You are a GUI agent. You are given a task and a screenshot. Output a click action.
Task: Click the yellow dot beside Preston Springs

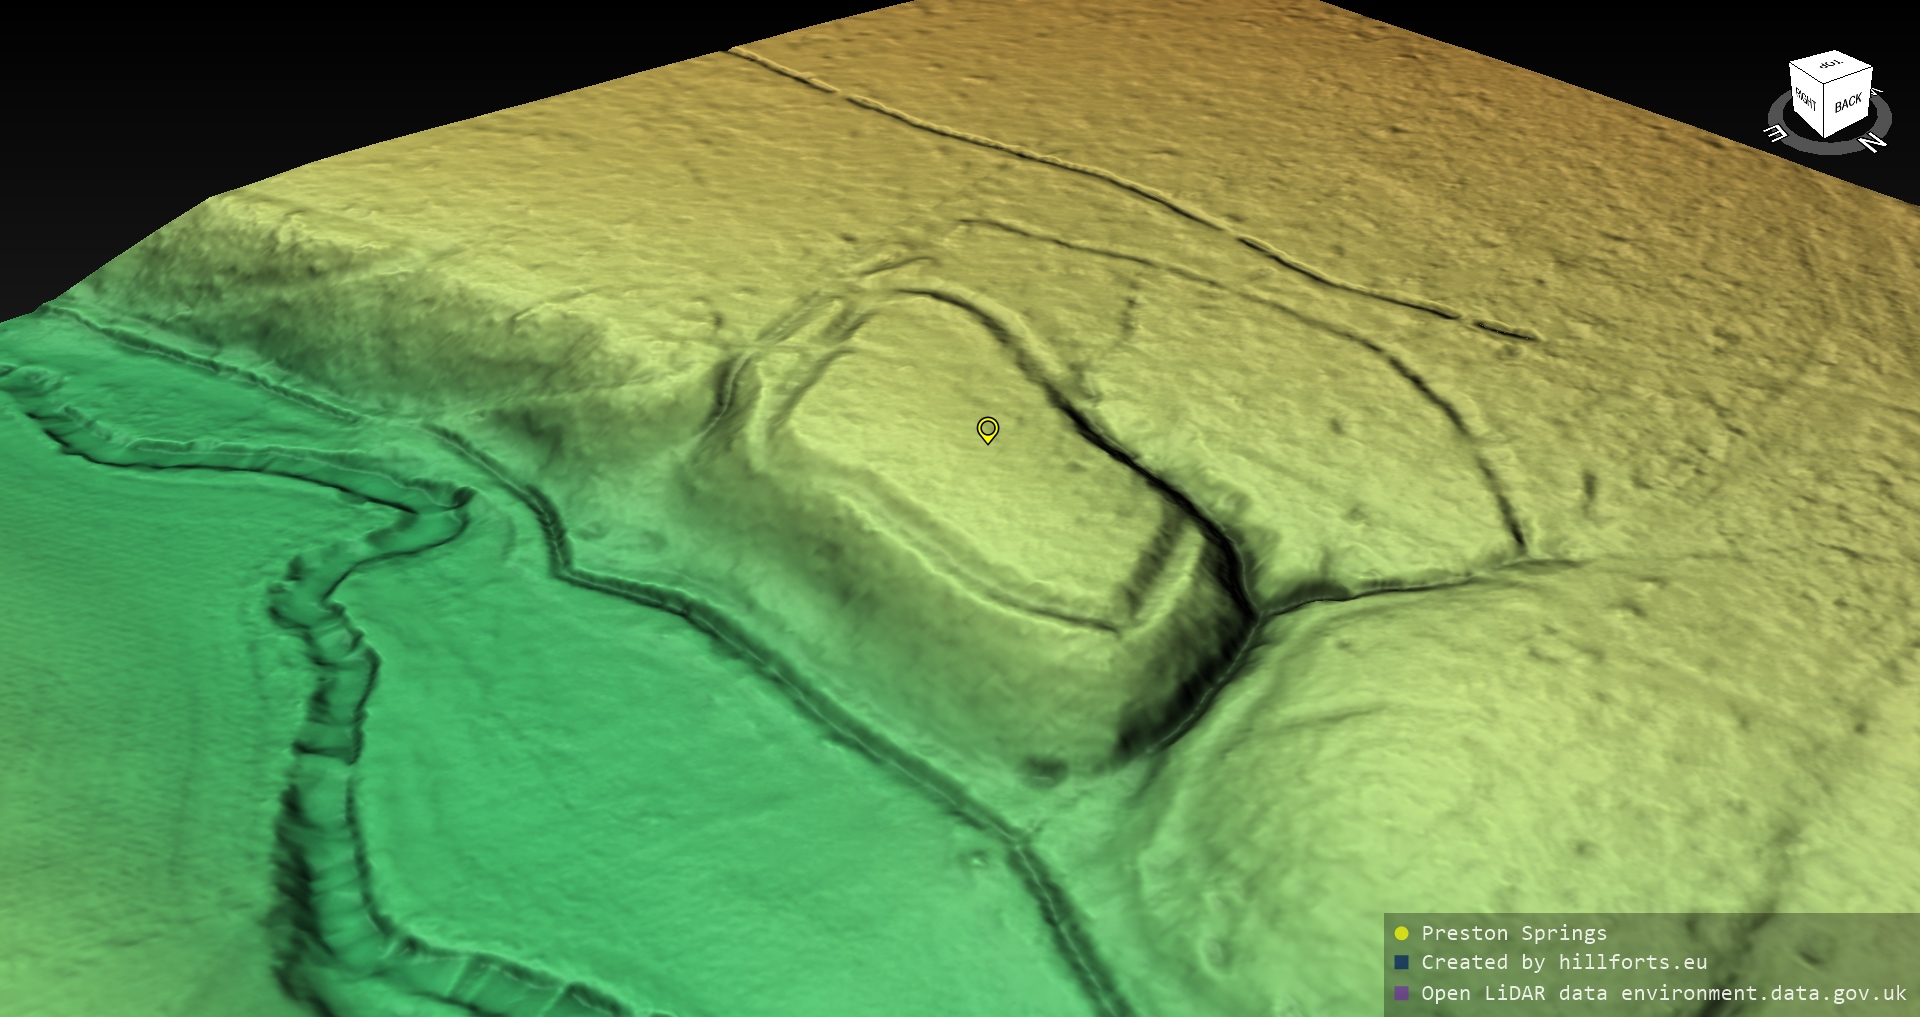[1401, 933]
